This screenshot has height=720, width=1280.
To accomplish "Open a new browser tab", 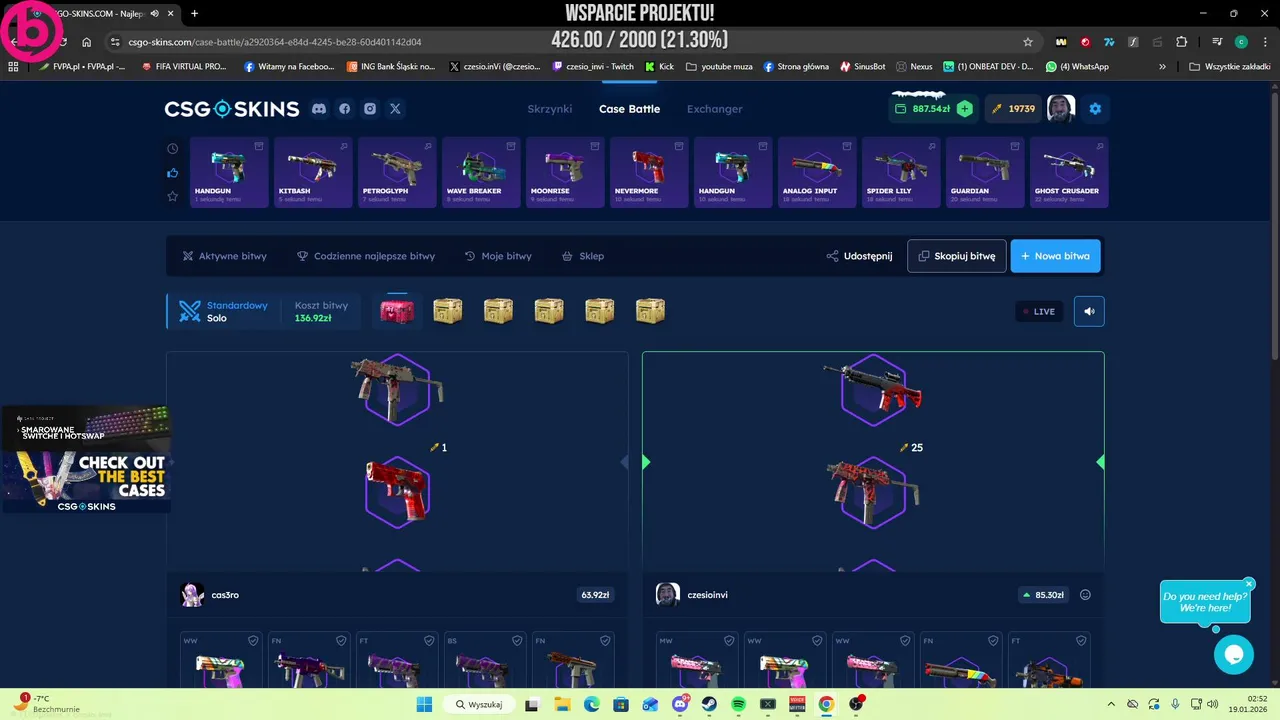I will point(194,13).
